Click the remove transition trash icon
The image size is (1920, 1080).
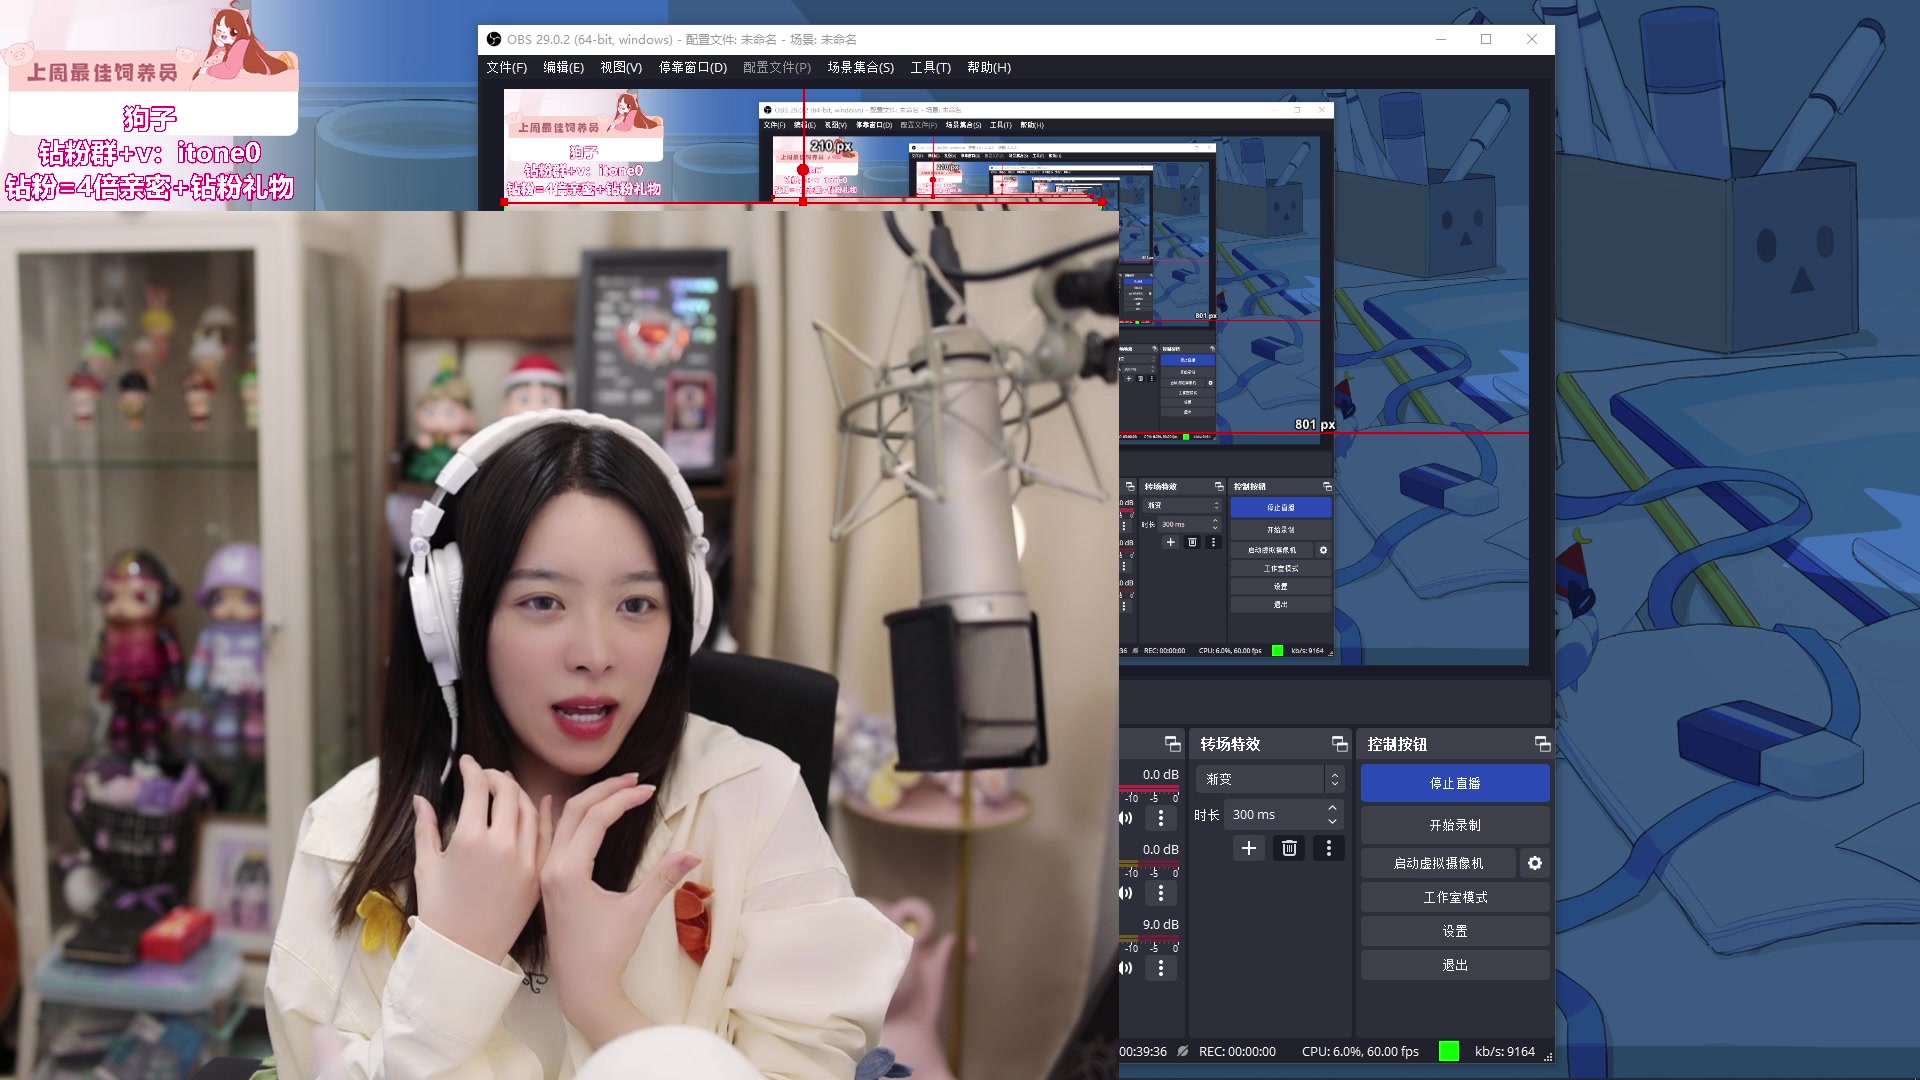[x=1289, y=848]
